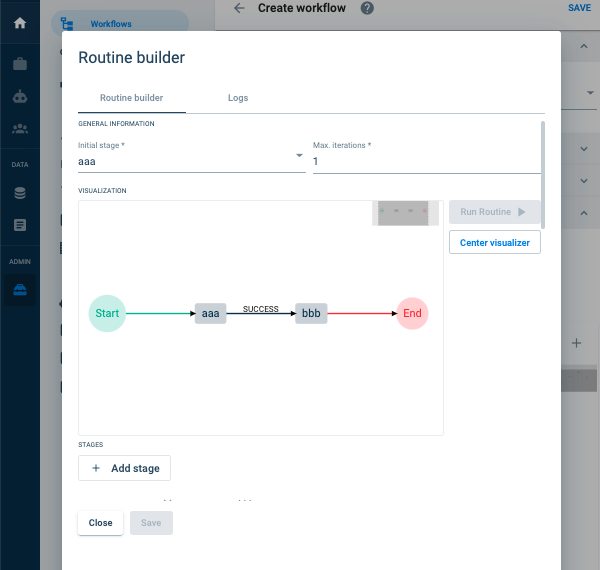Click the Add stage button

(x=124, y=468)
